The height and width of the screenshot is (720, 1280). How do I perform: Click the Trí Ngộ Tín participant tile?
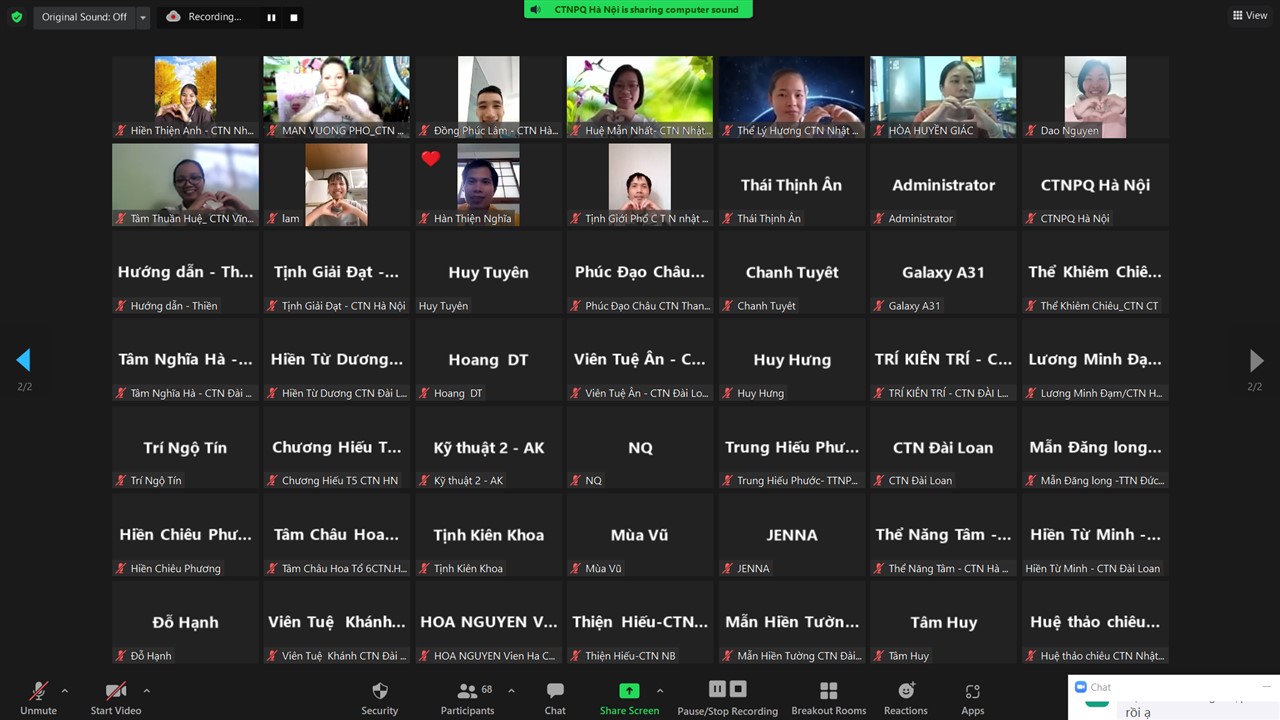(x=185, y=447)
